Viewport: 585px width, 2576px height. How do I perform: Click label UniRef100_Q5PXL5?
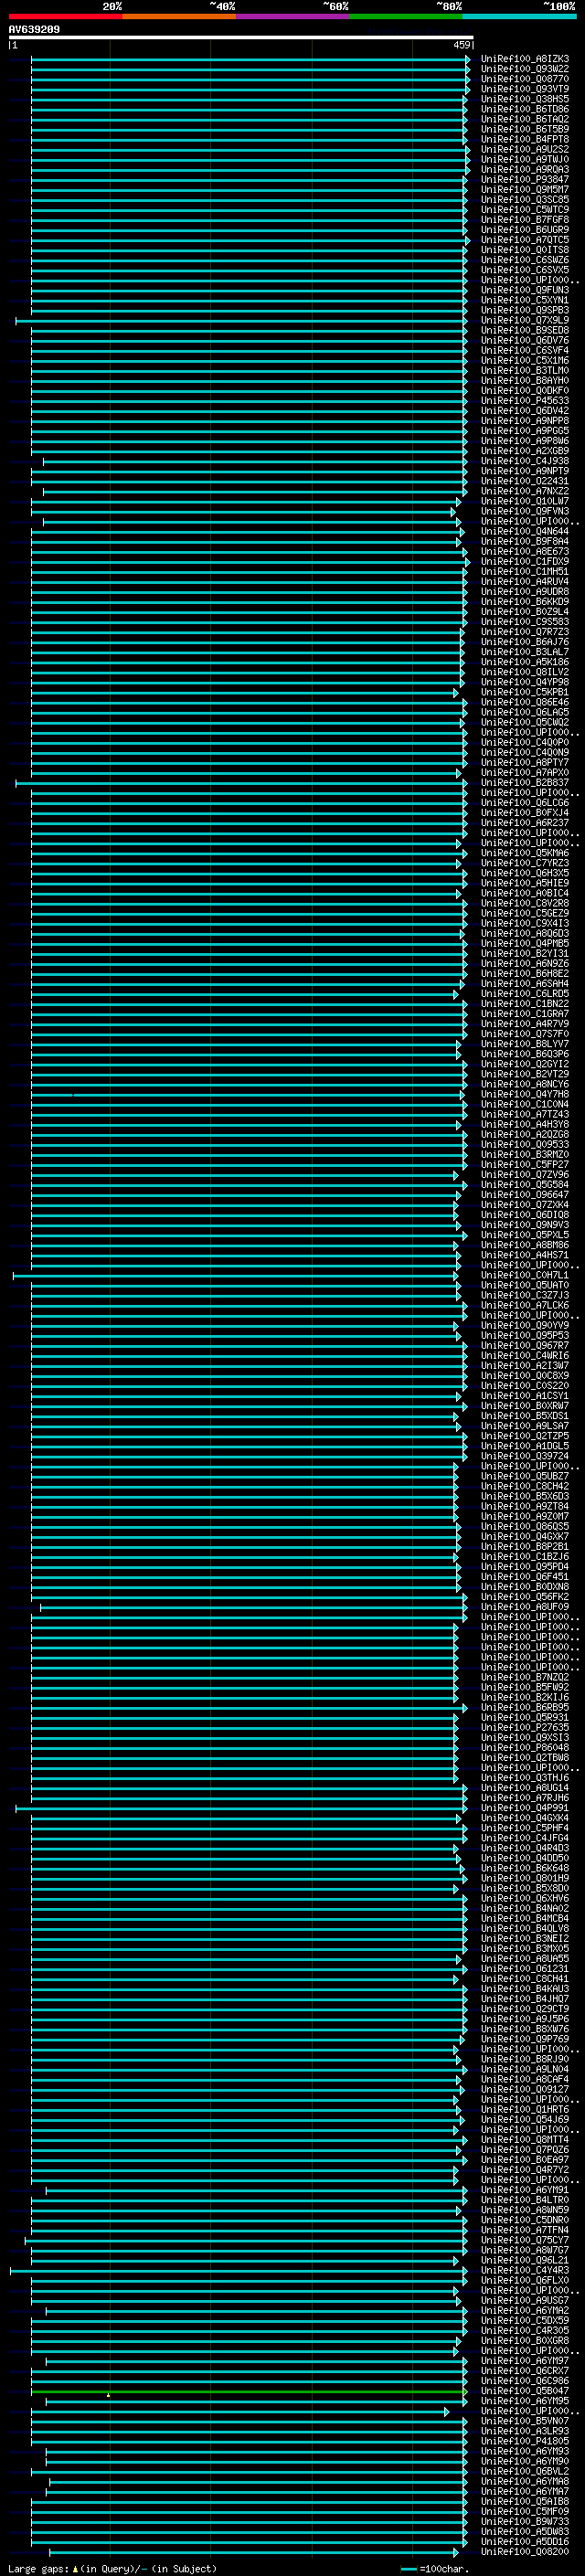click(x=525, y=1235)
